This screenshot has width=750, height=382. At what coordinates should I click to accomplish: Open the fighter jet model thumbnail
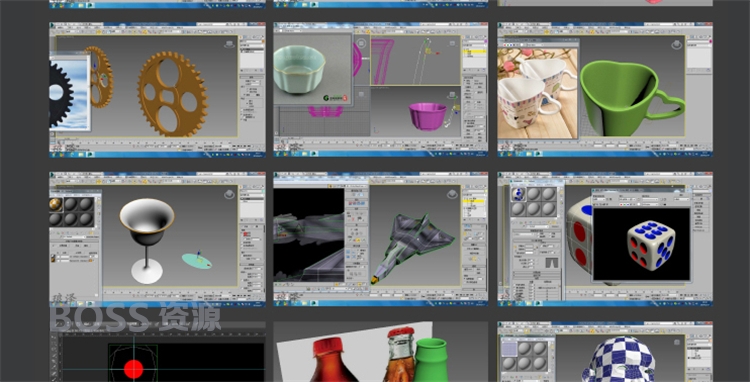[x=381, y=239]
